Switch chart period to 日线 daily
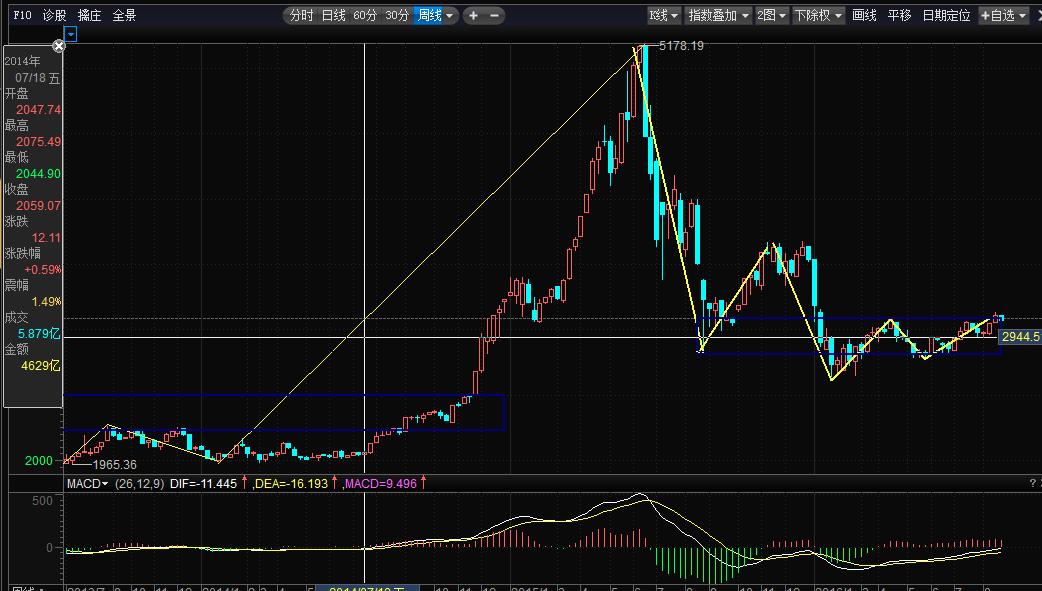Viewport: 1042px width, 591px height. click(333, 15)
